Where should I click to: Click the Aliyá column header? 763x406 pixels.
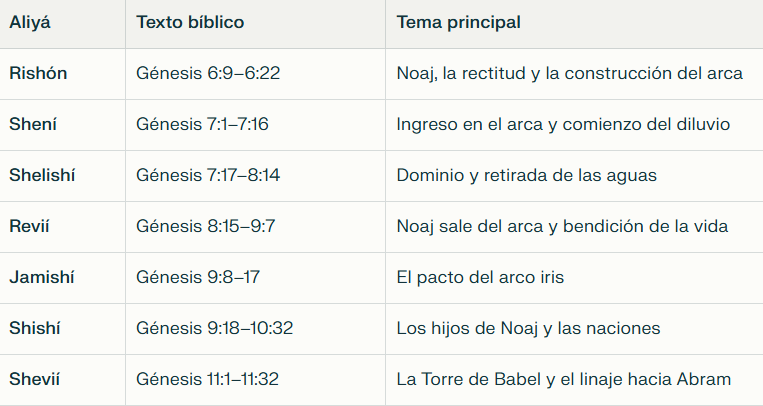pos(30,22)
